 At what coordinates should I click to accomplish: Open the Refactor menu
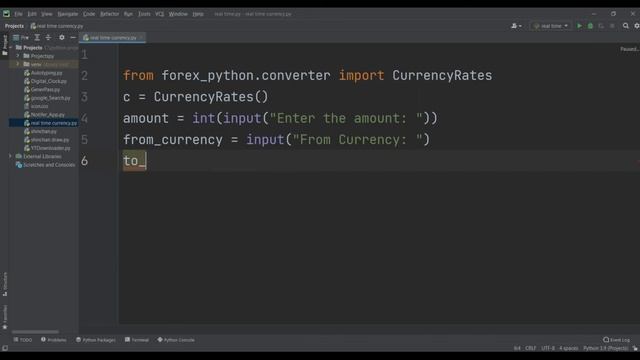109,14
